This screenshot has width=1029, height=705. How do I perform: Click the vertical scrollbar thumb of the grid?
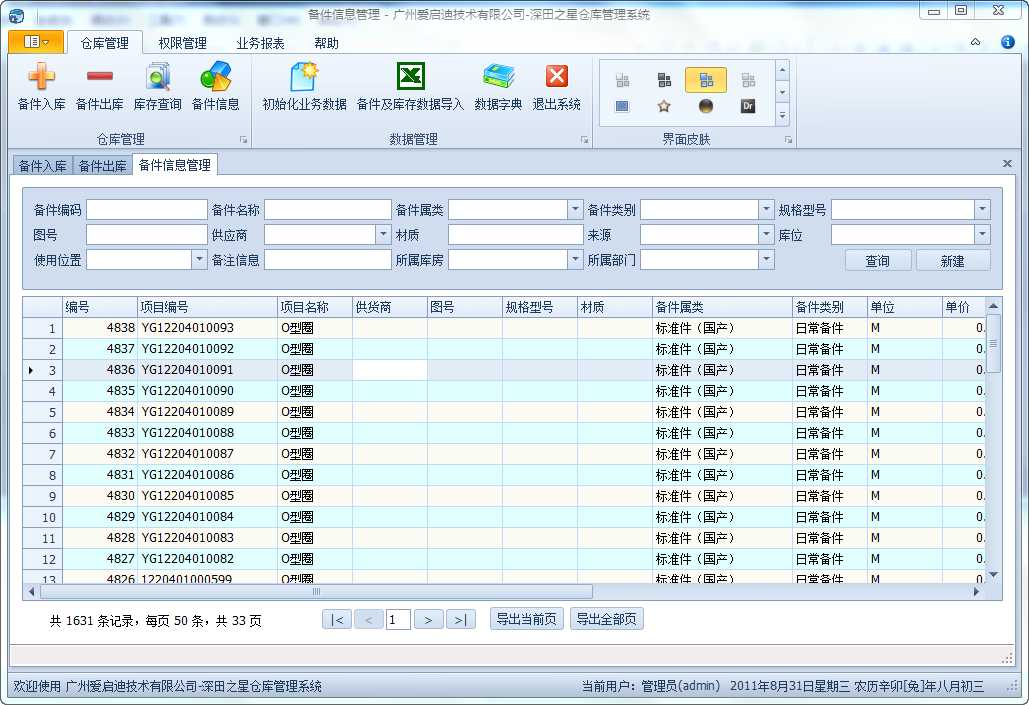click(x=993, y=343)
